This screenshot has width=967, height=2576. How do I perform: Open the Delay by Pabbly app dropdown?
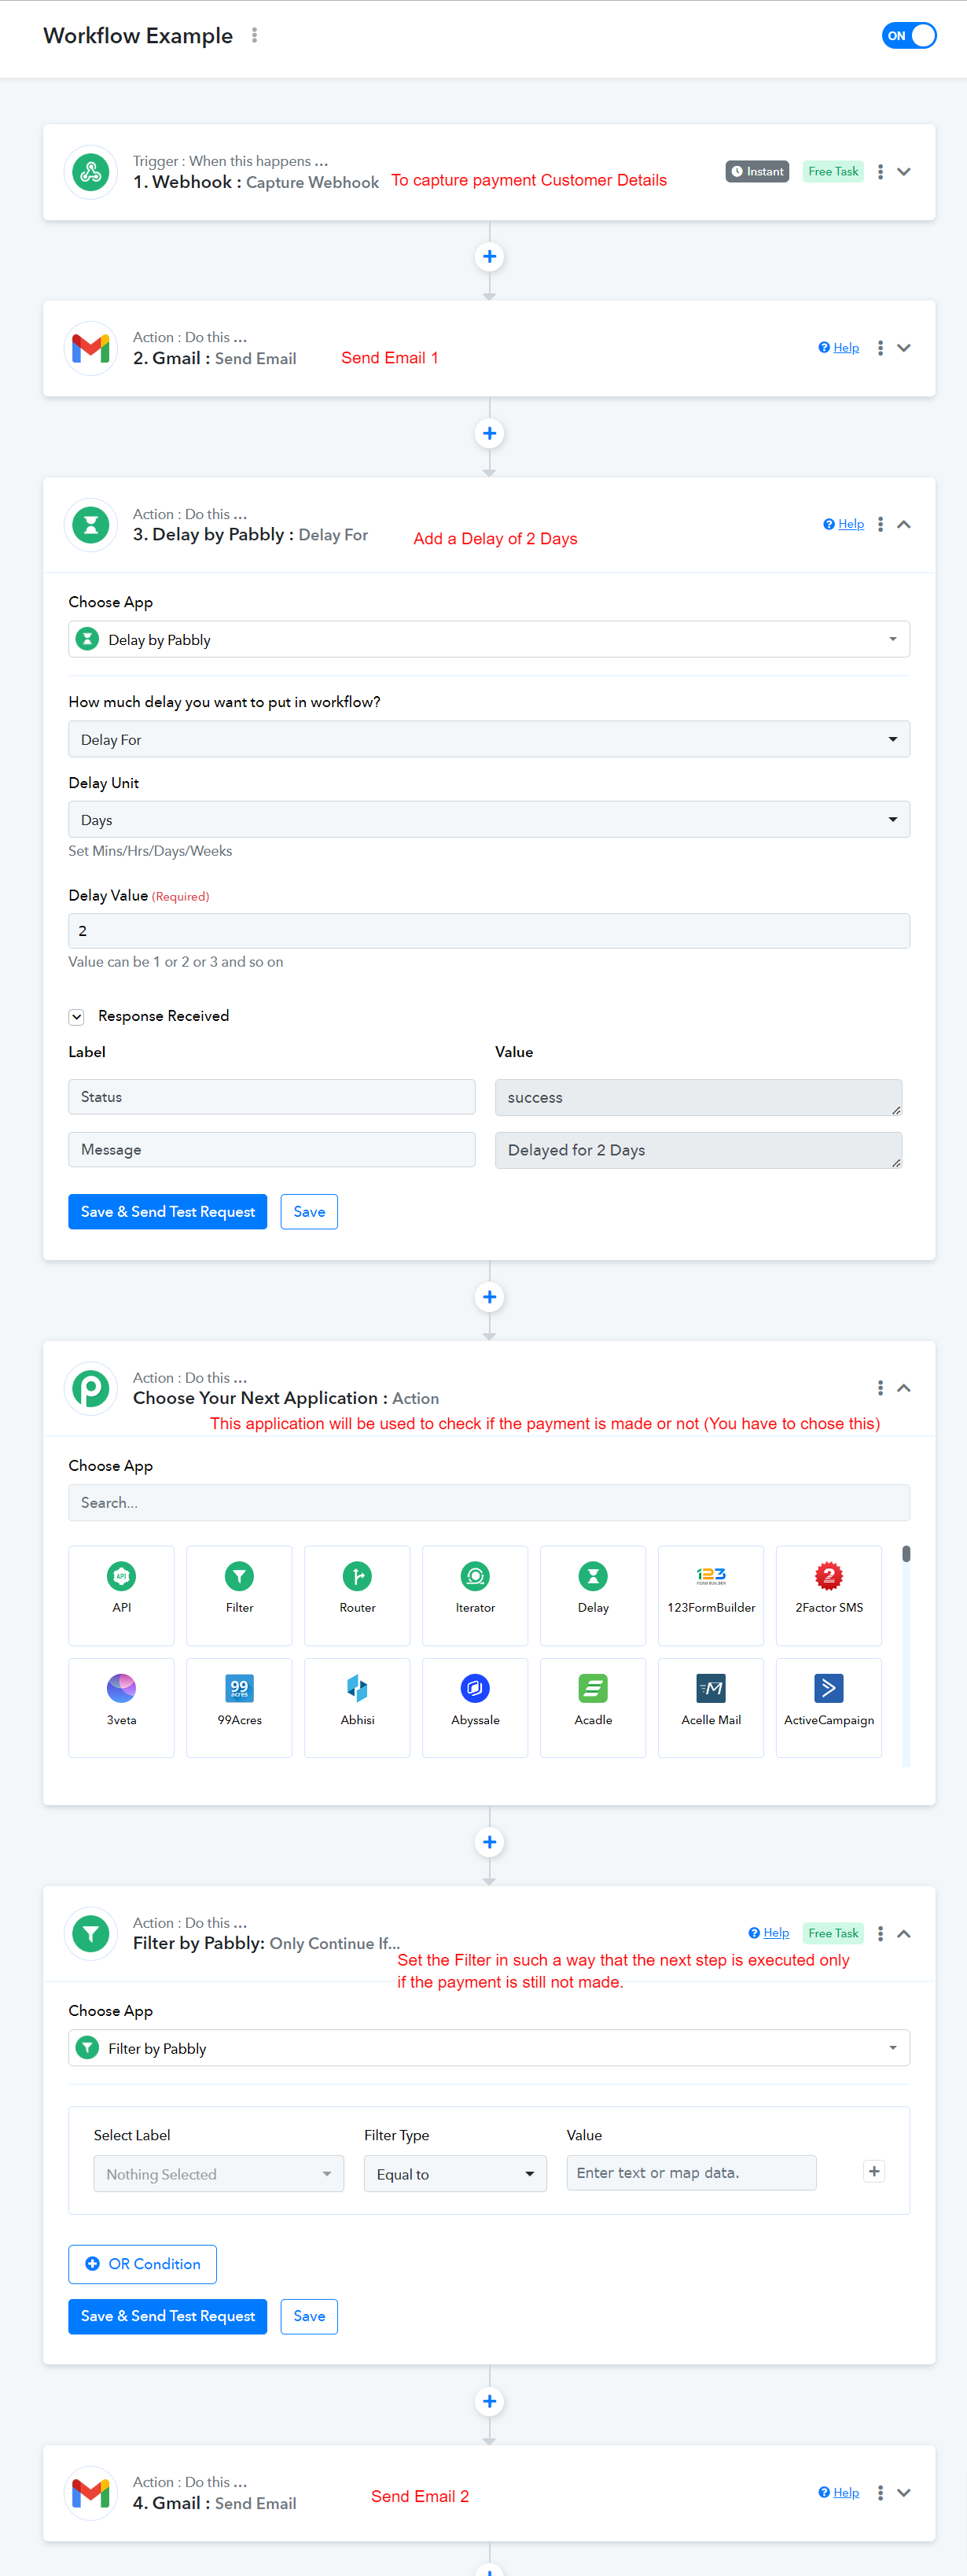[x=489, y=640]
